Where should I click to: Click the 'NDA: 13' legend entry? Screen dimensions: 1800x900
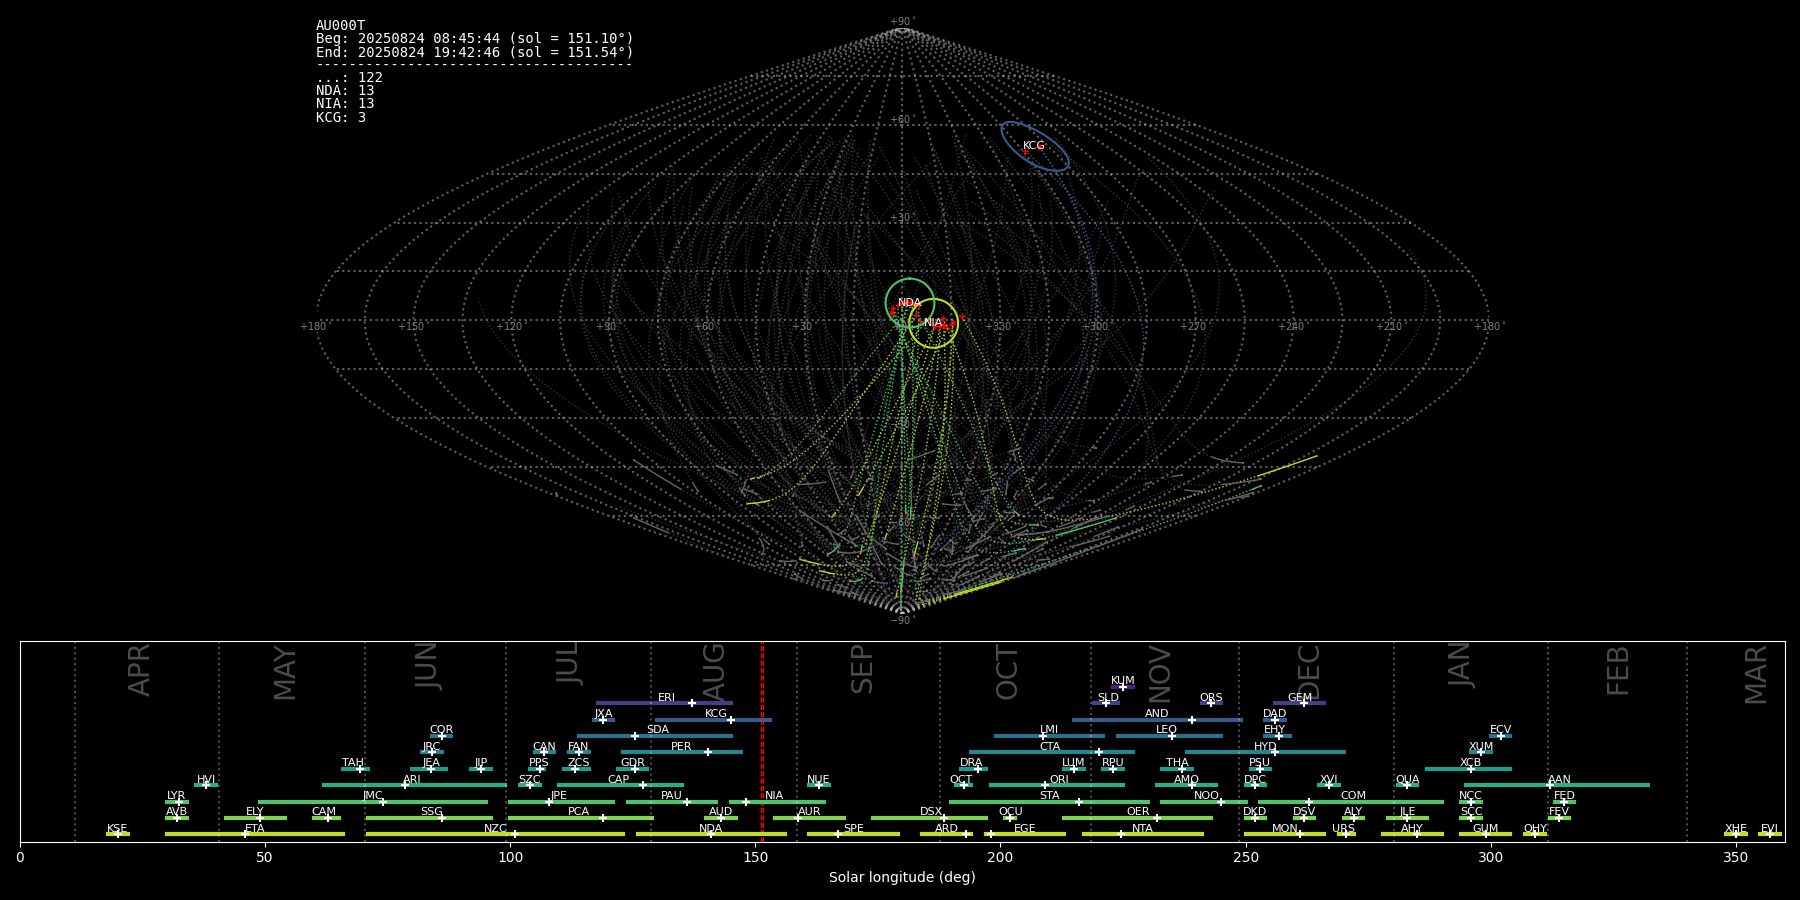[345, 91]
